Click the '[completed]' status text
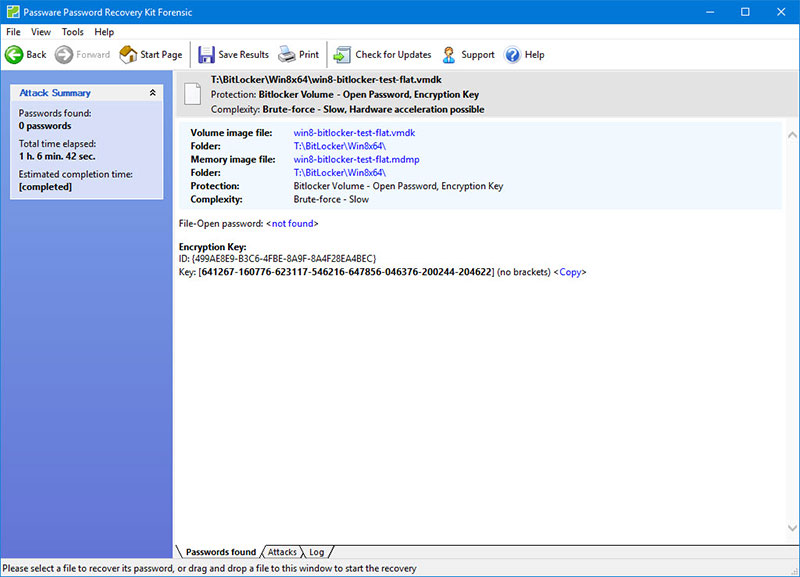 [x=45, y=187]
